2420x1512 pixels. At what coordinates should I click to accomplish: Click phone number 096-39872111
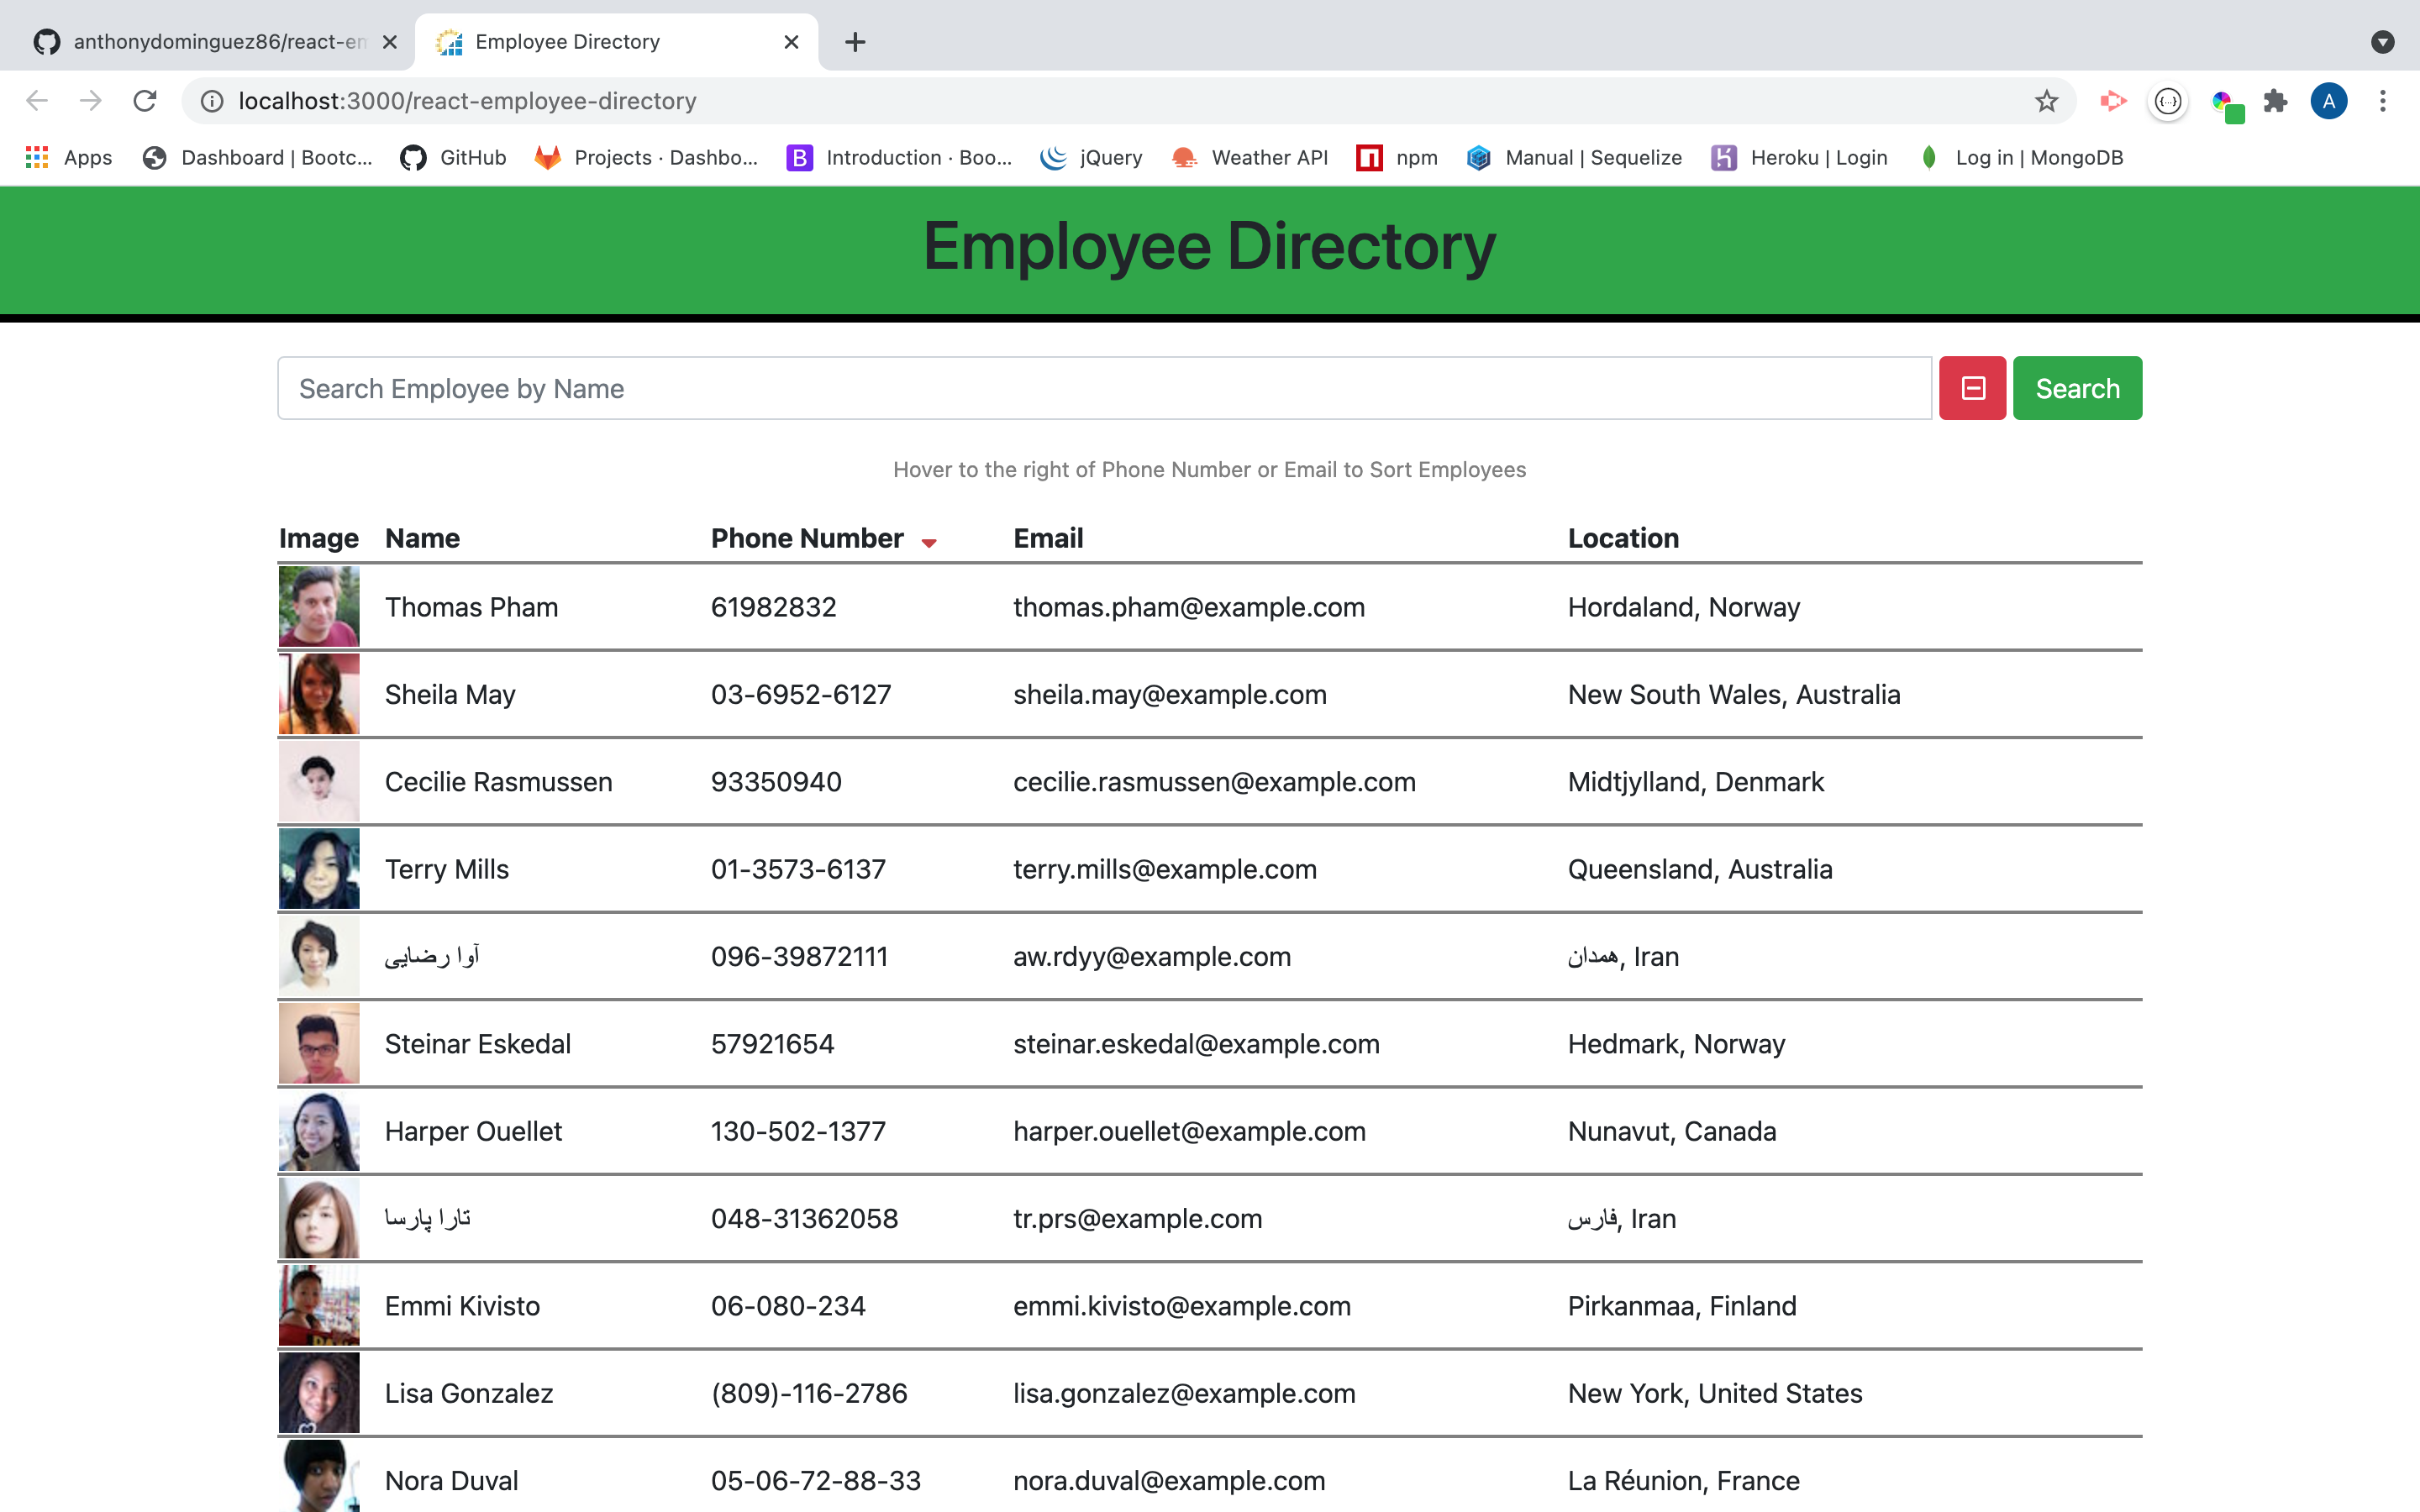click(799, 956)
